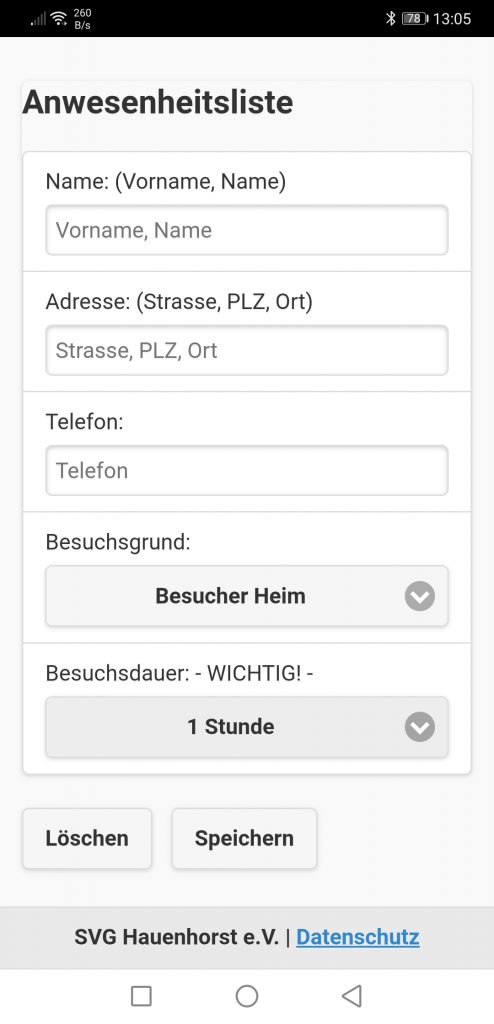This screenshot has height=1024, width=494.
Task: Focus the Strasse, PLZ, Ort address field
Action: point(247,350)
